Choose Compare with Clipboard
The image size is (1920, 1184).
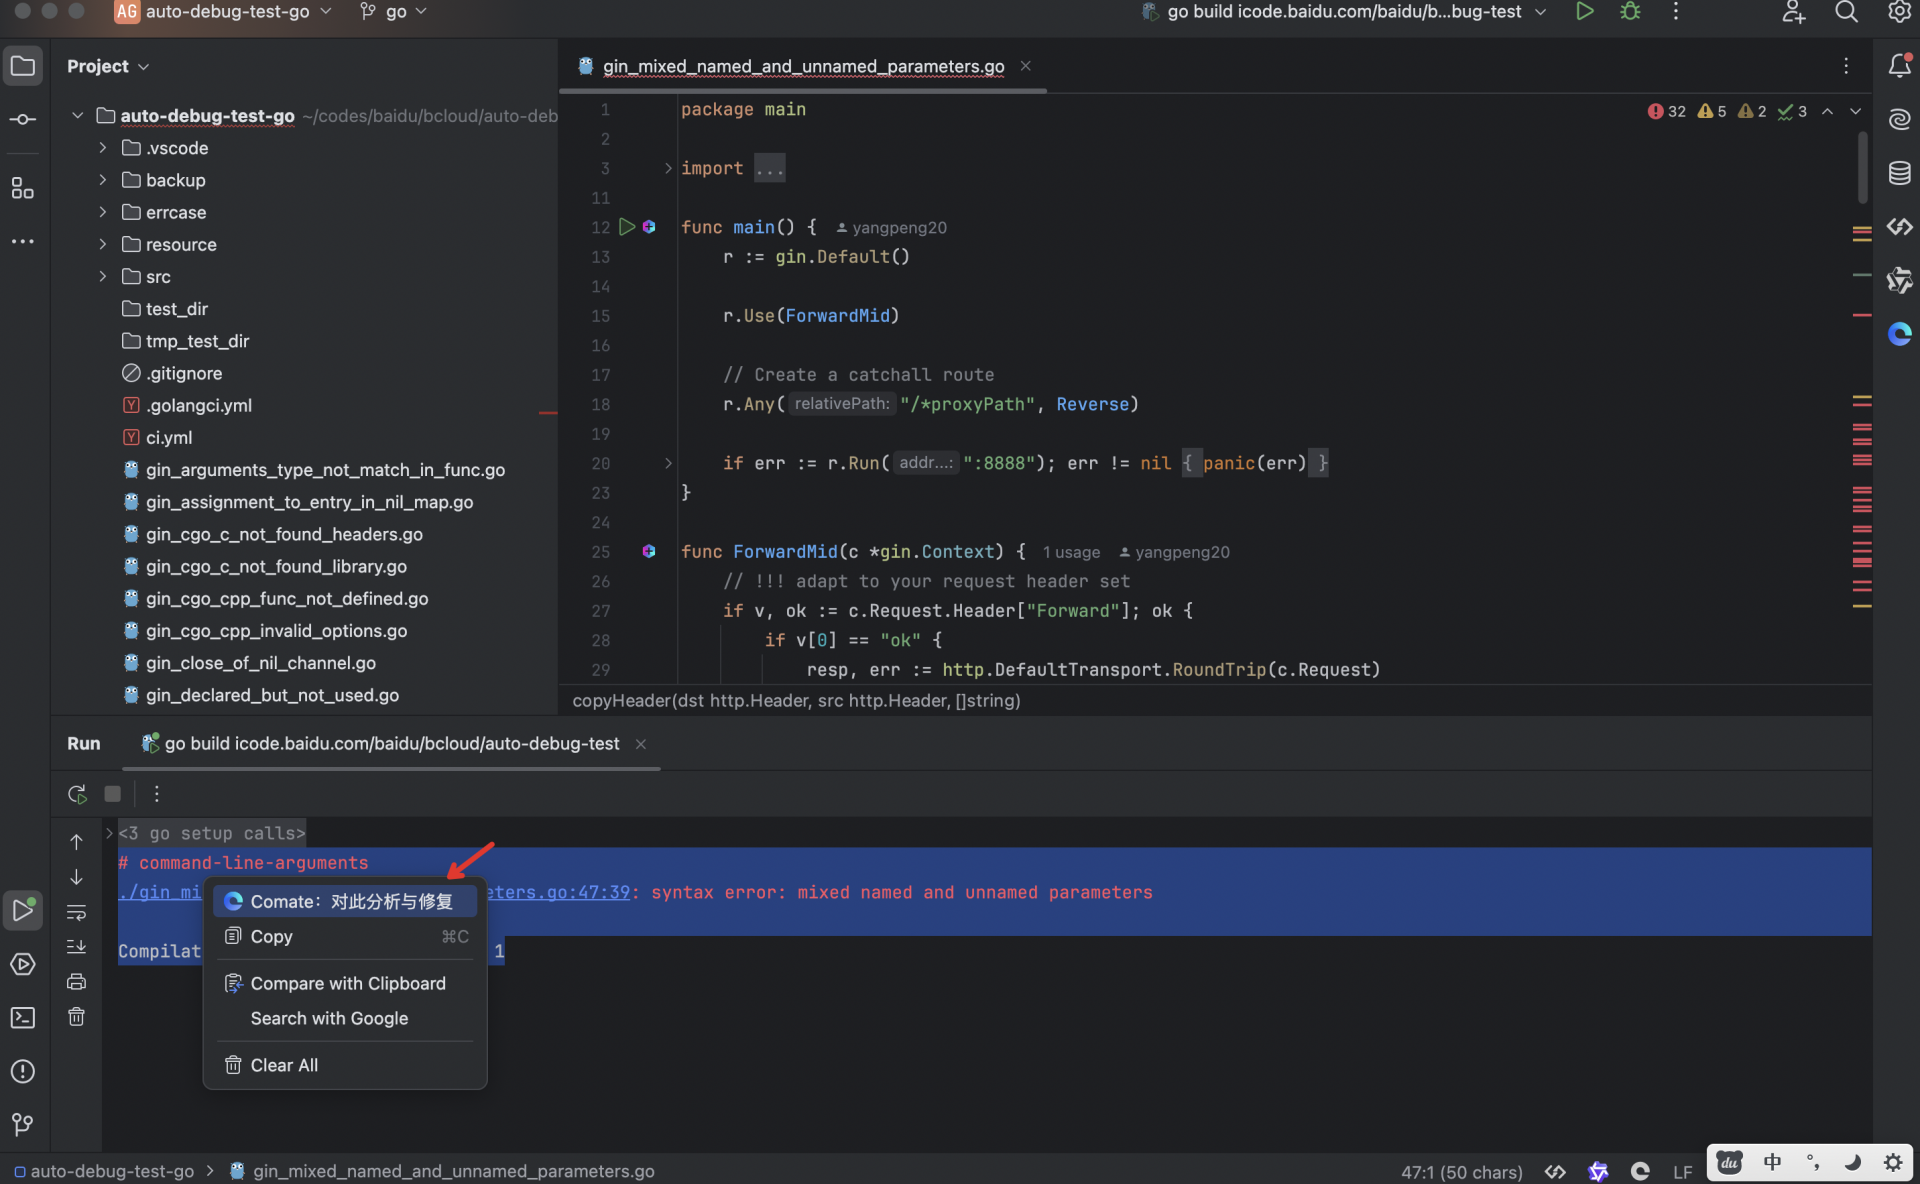click(x=344, y=983)
